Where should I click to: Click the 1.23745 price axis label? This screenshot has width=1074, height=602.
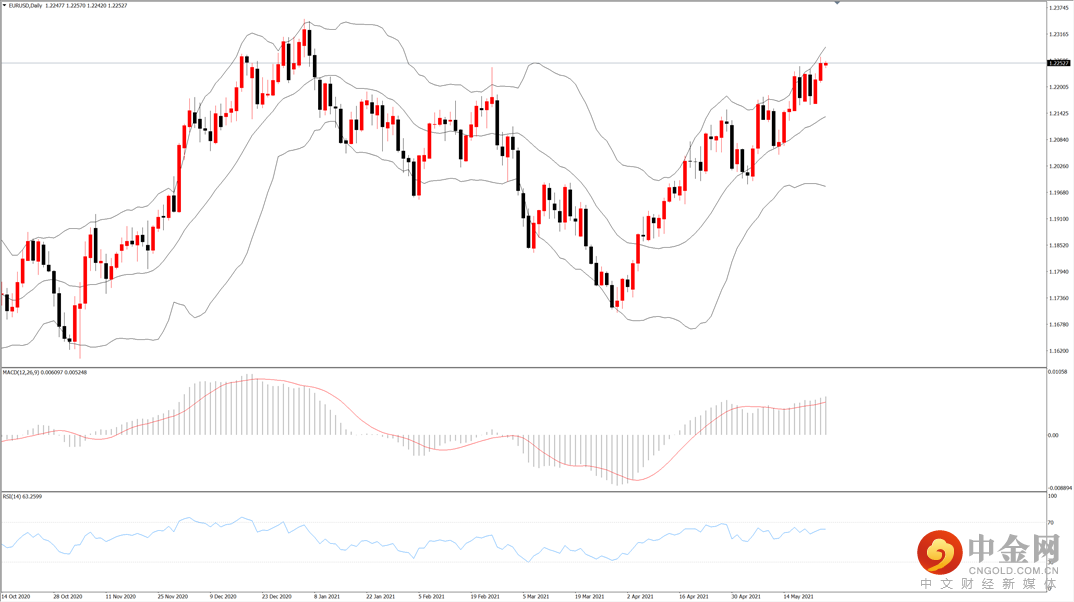pos(1059,8)
